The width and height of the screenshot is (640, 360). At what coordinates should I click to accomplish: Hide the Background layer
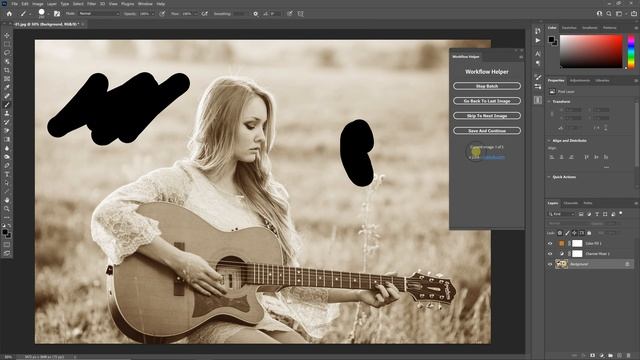click(x=550, y=264)
